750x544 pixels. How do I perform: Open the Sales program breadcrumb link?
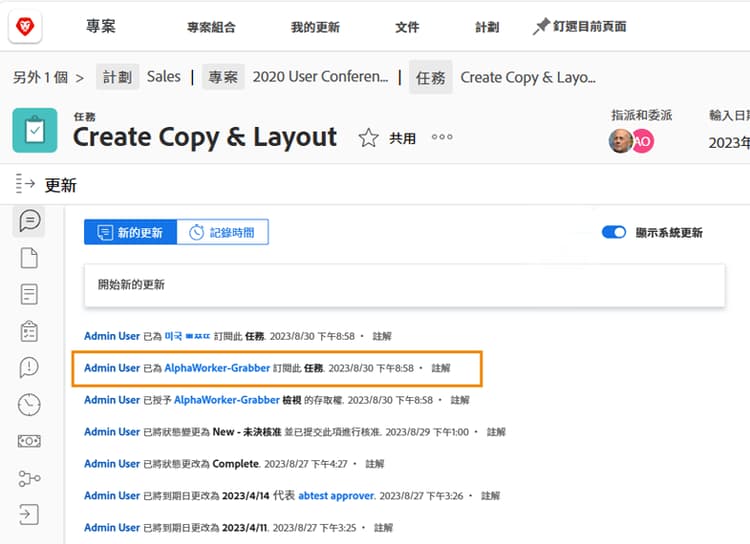(x=164, y=77)
